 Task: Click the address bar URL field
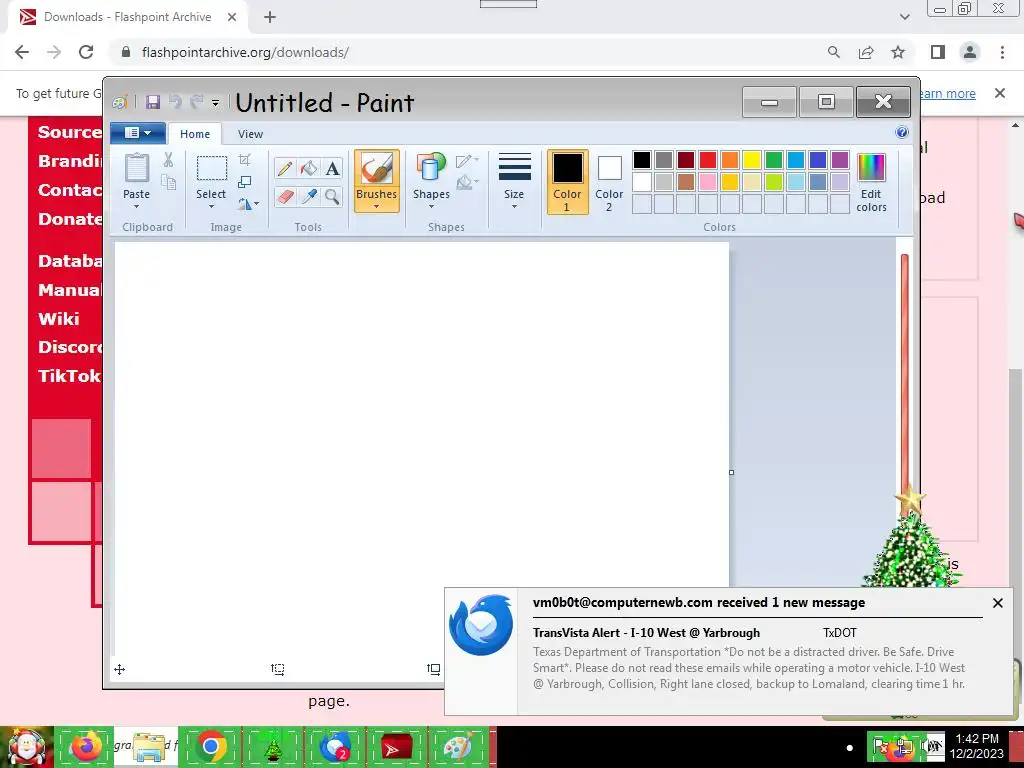[x=470, y=52]
